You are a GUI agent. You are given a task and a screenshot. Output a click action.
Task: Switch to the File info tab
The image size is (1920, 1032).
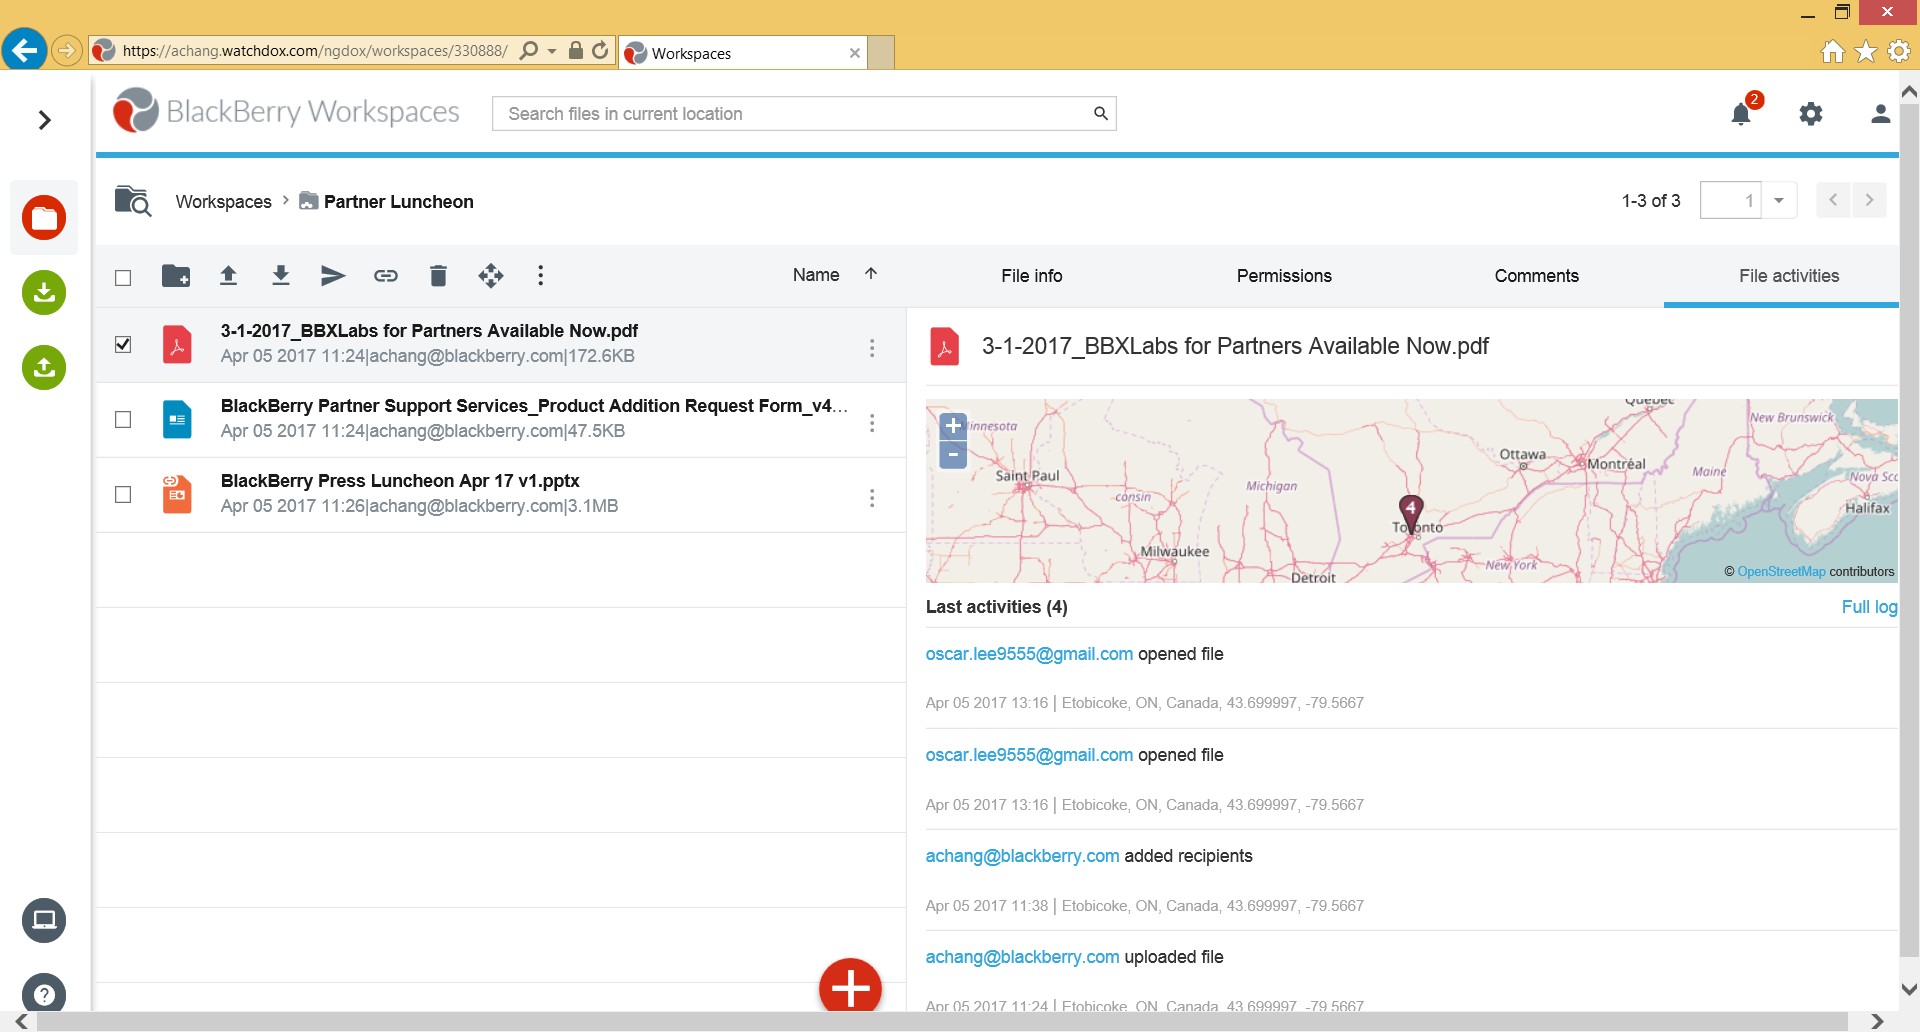coord(1031,276)
